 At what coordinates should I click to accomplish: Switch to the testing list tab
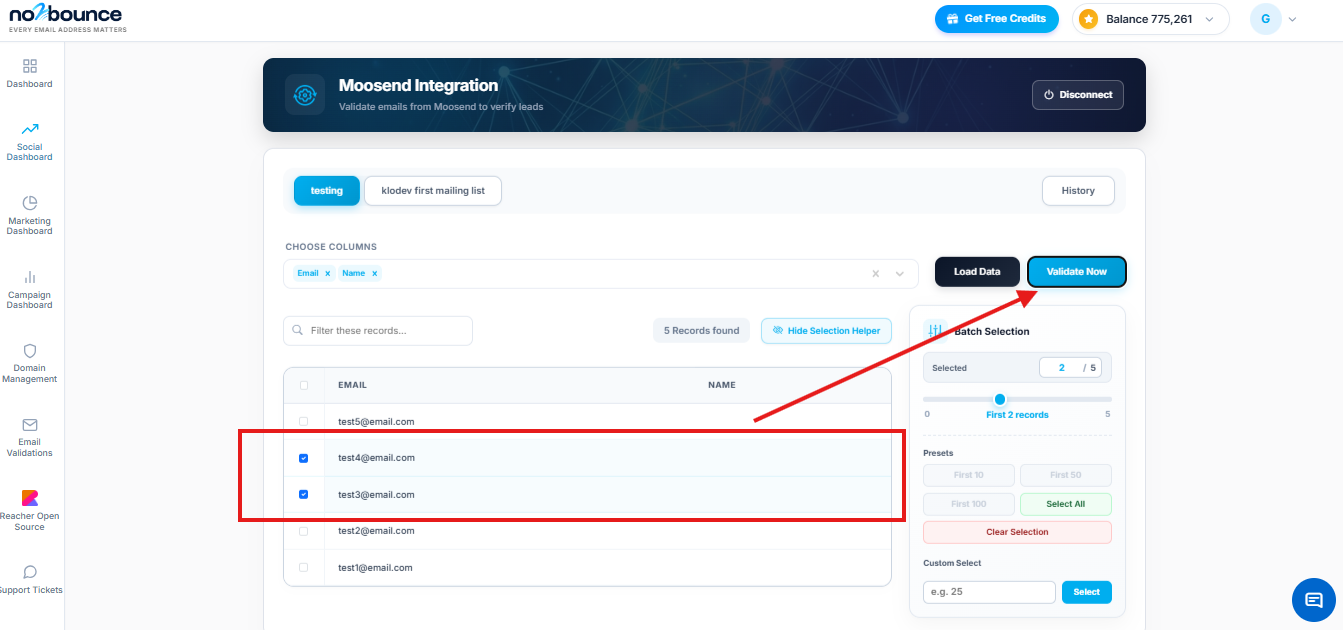327,191
